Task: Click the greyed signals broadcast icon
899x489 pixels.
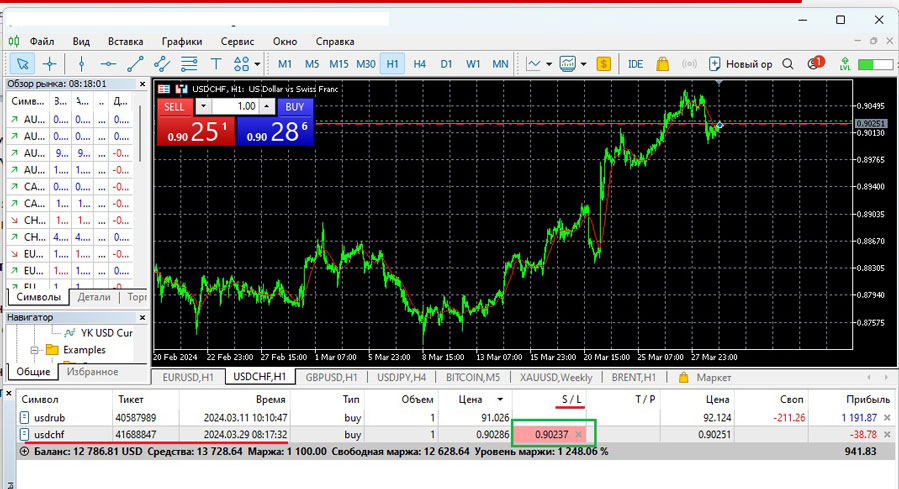Action: coord(689,64)
